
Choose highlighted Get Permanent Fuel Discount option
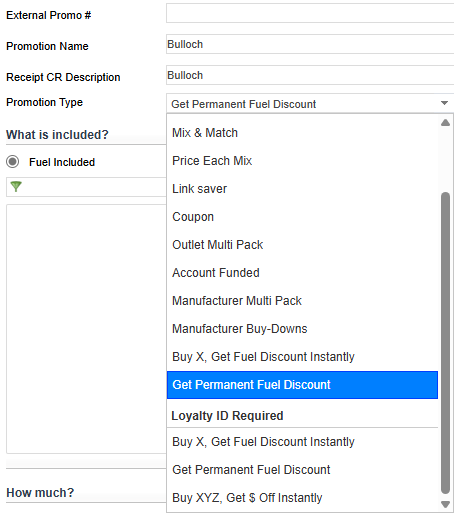tap(302, 385)
